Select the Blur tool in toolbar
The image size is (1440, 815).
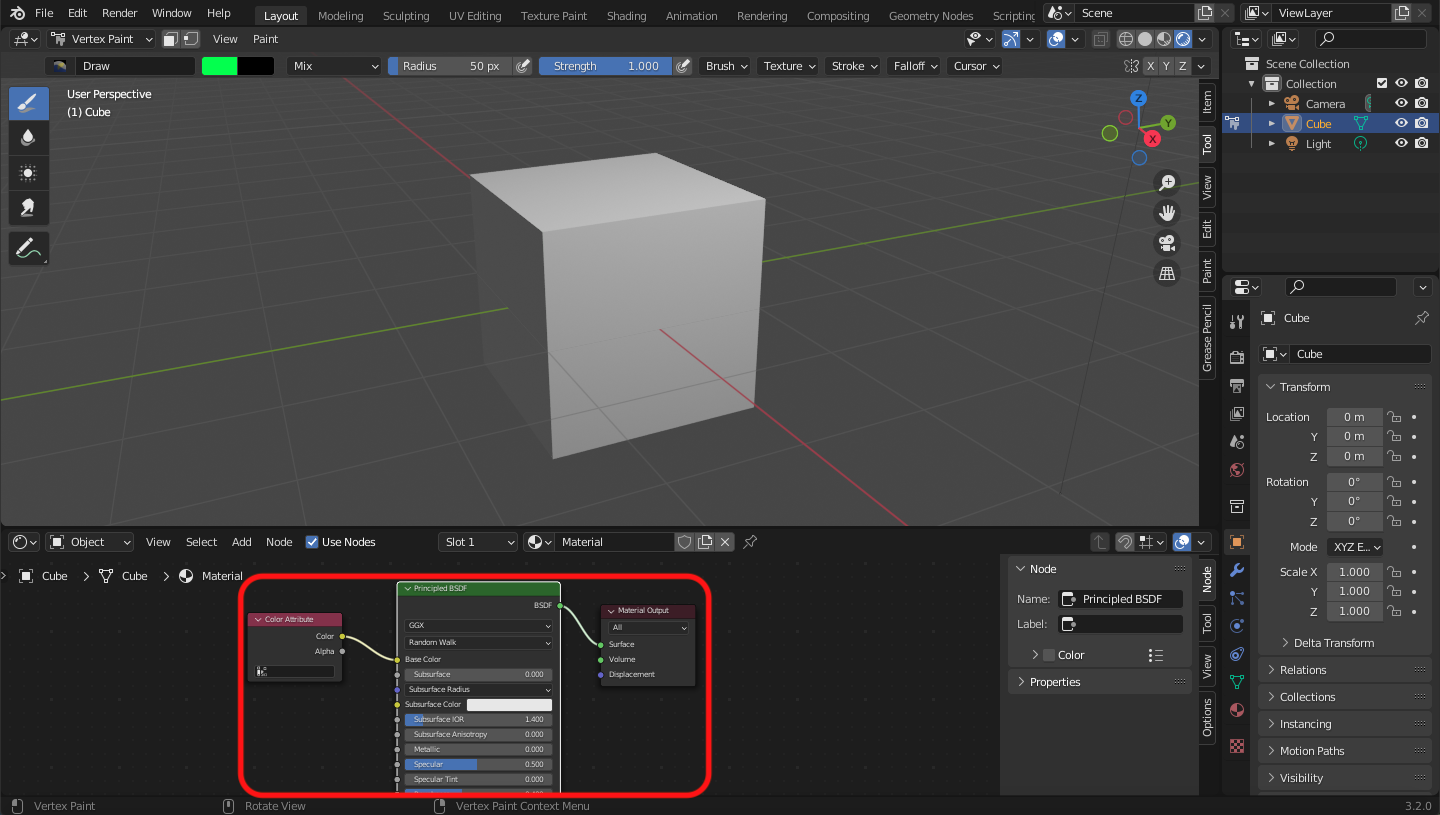(29, 138)
